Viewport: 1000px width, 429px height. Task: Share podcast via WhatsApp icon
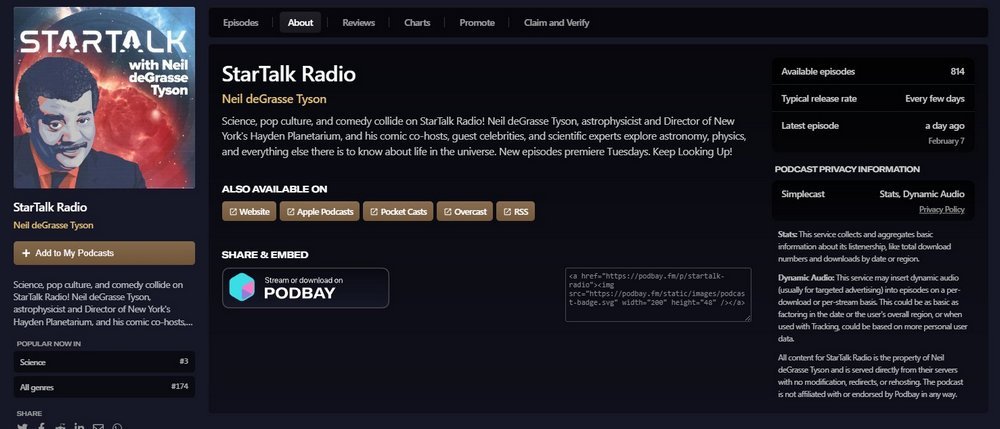pos(117,426)
